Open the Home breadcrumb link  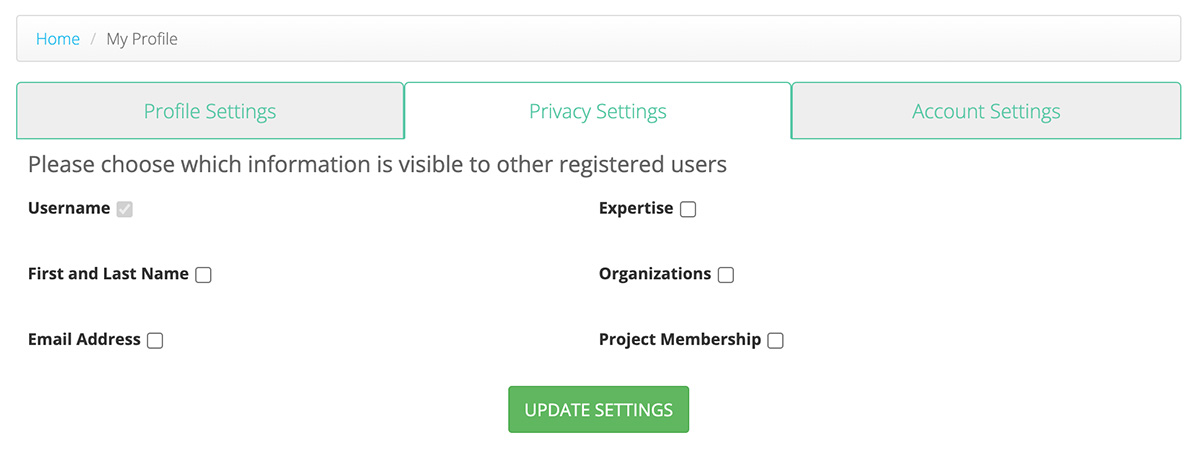[x=58, y=39]
